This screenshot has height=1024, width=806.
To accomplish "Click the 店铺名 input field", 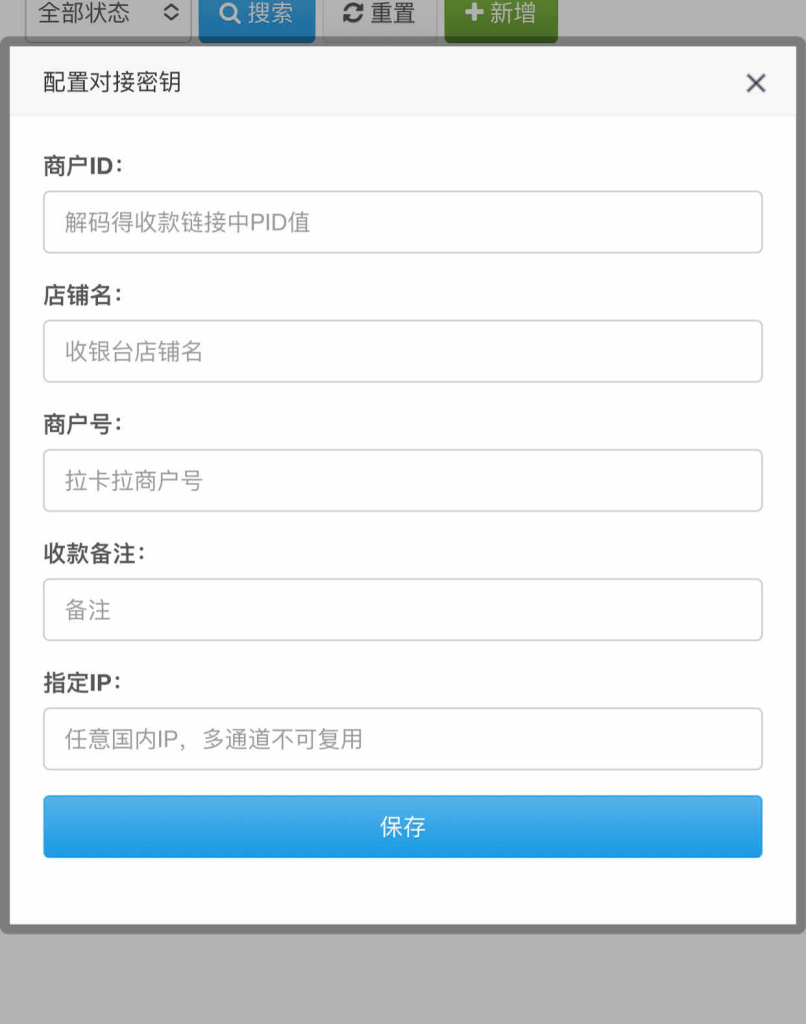I will coord(402,351).
